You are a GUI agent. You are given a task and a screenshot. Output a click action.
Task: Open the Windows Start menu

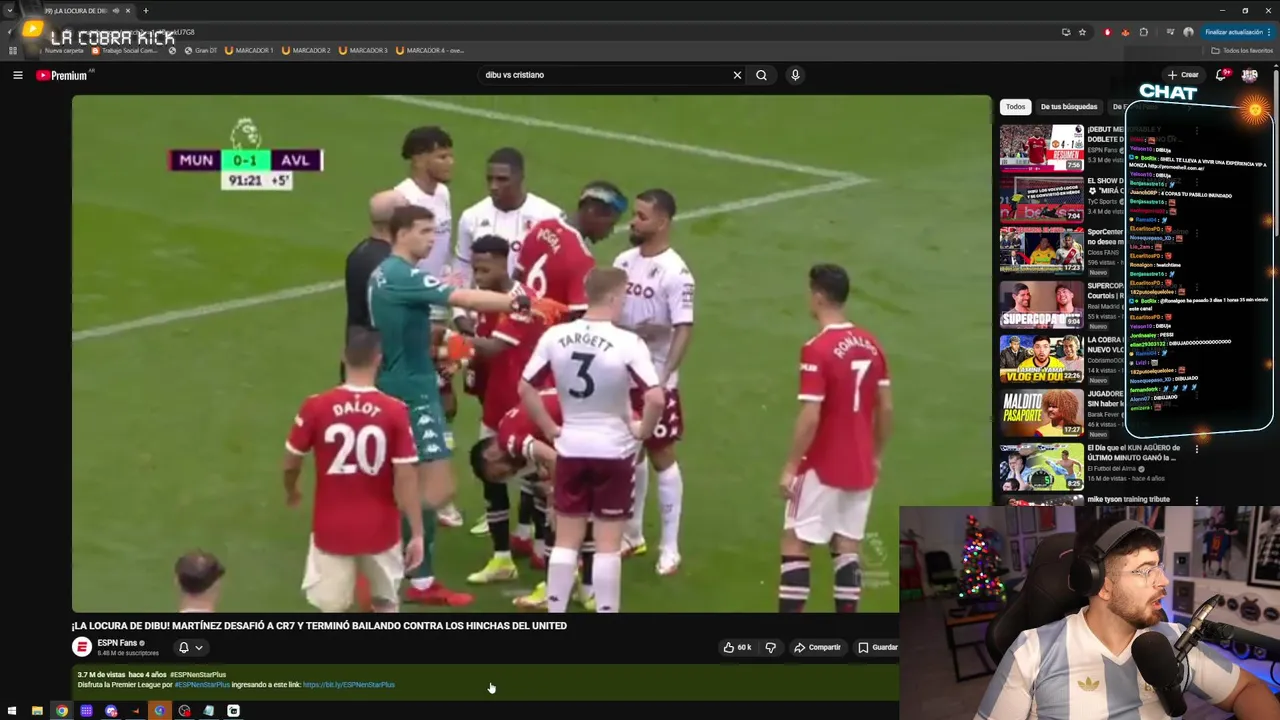tap(12, 711)
